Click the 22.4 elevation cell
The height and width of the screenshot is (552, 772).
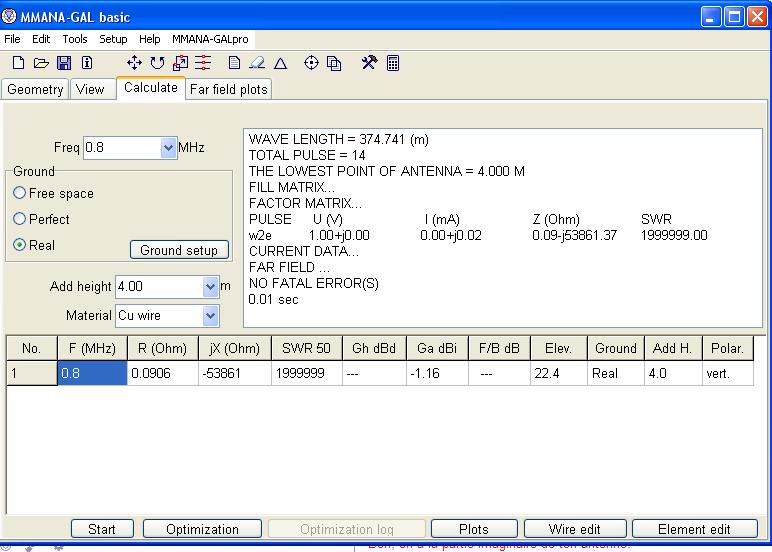point(558,373)
